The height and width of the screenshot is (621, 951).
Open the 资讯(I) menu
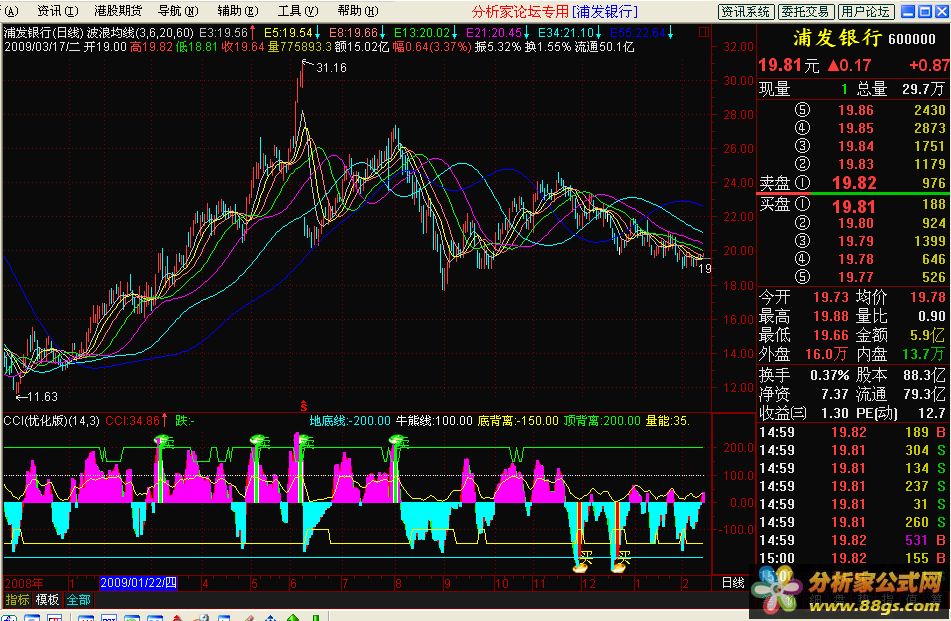pyautogui.click(x=57, y=11)
